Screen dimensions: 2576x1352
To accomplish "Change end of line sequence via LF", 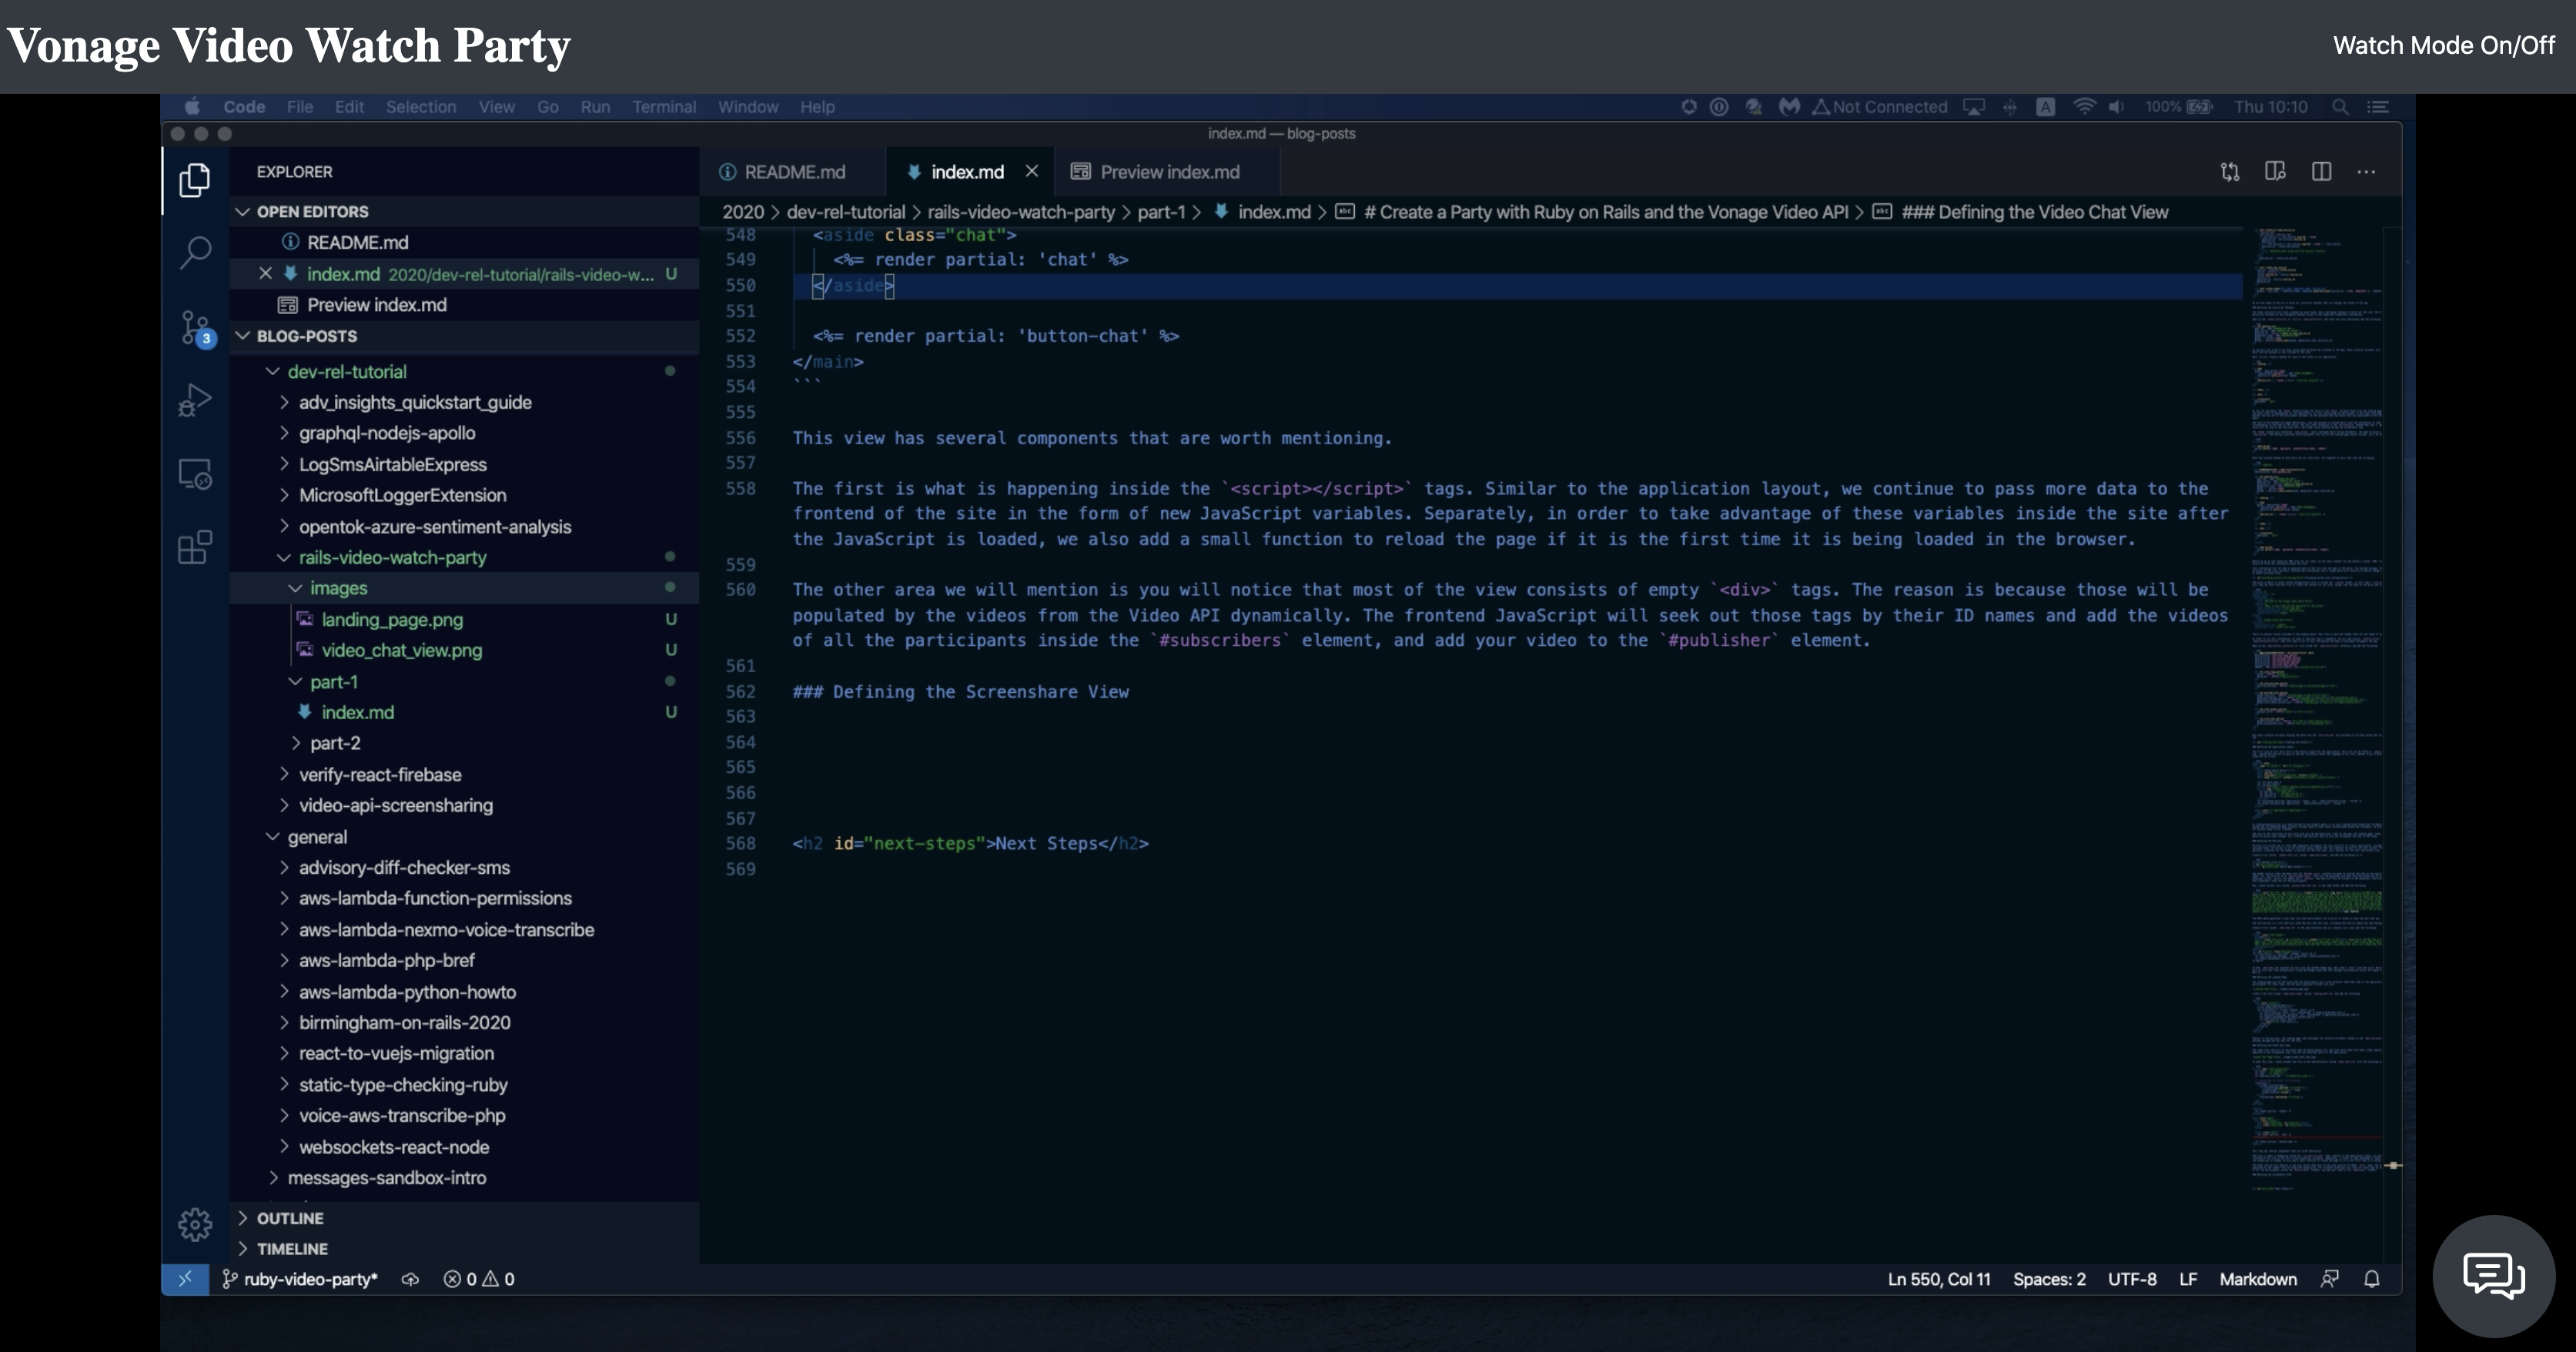I will tap(2188, 1279).
